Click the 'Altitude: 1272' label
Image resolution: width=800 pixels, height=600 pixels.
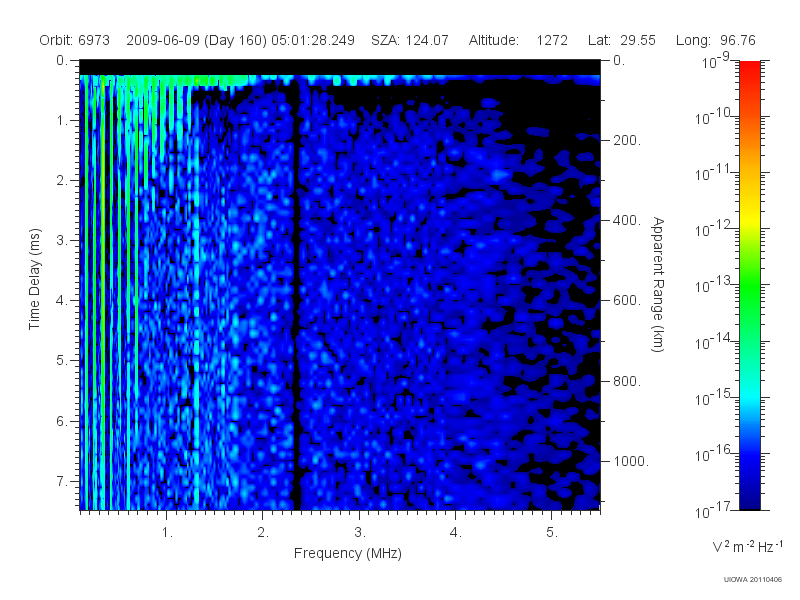518,40
